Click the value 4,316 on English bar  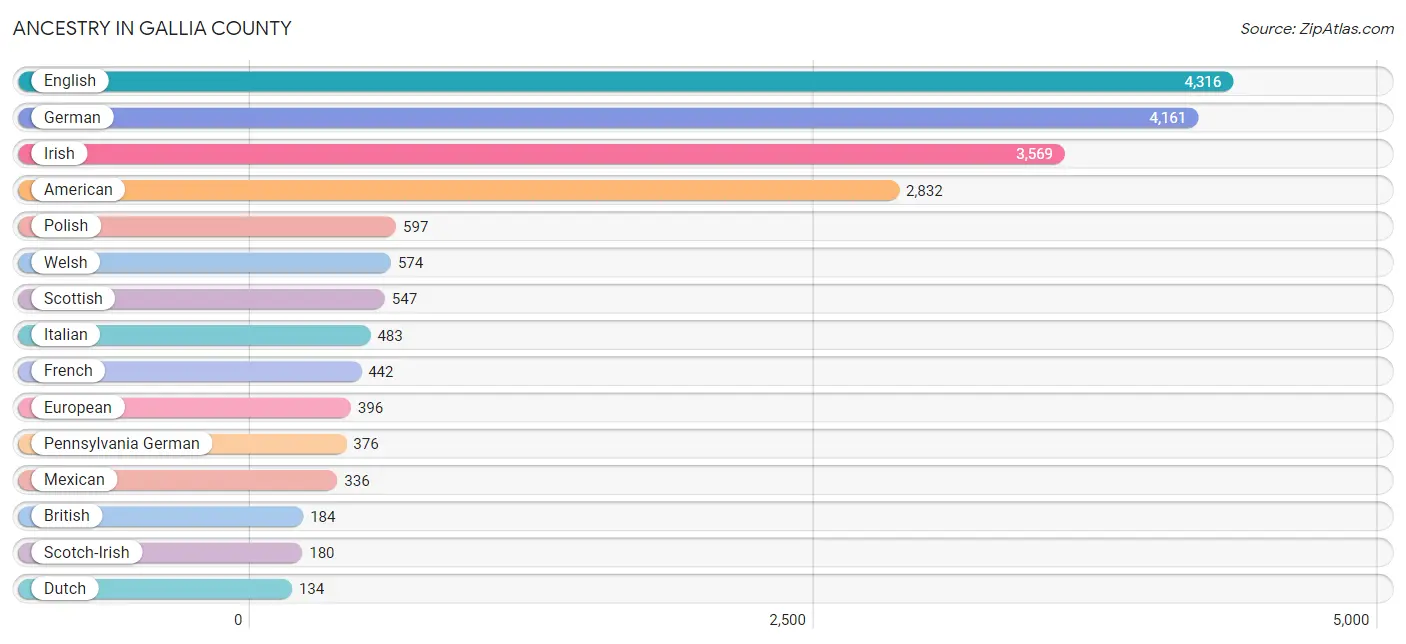pos(1203,82)
